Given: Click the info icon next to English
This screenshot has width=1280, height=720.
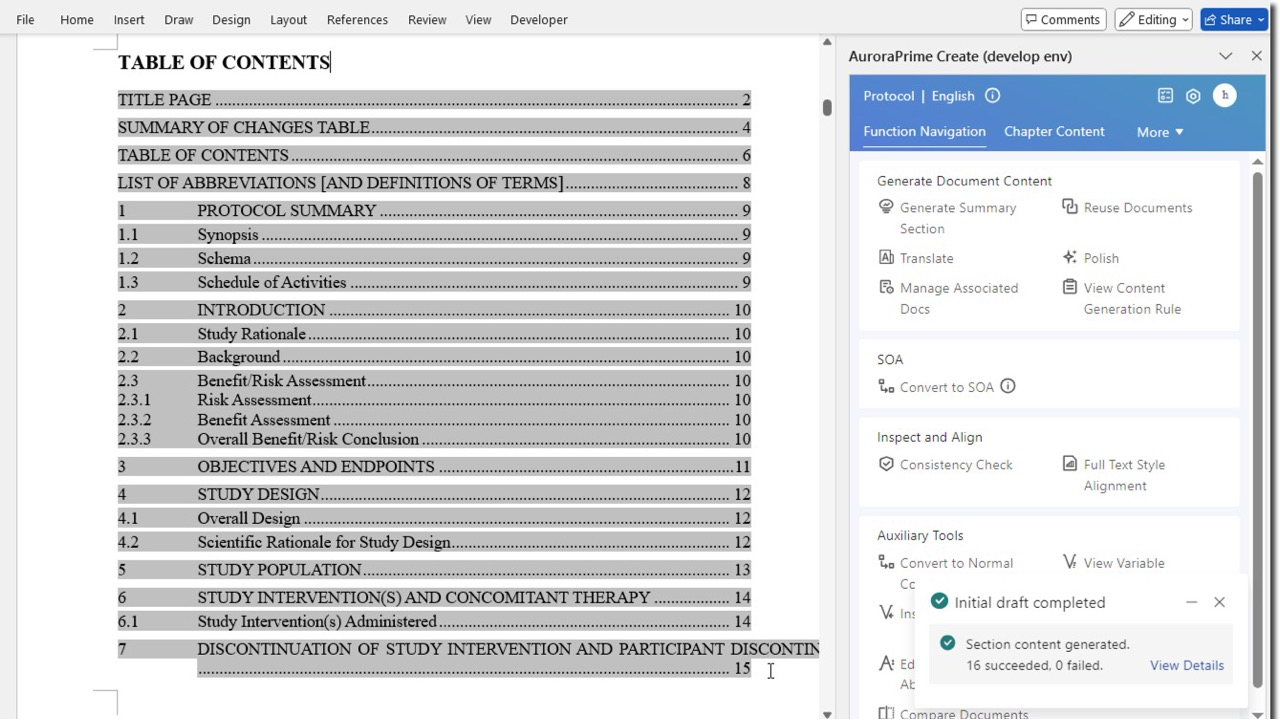Looking at the screenshot, I should 992,96.
